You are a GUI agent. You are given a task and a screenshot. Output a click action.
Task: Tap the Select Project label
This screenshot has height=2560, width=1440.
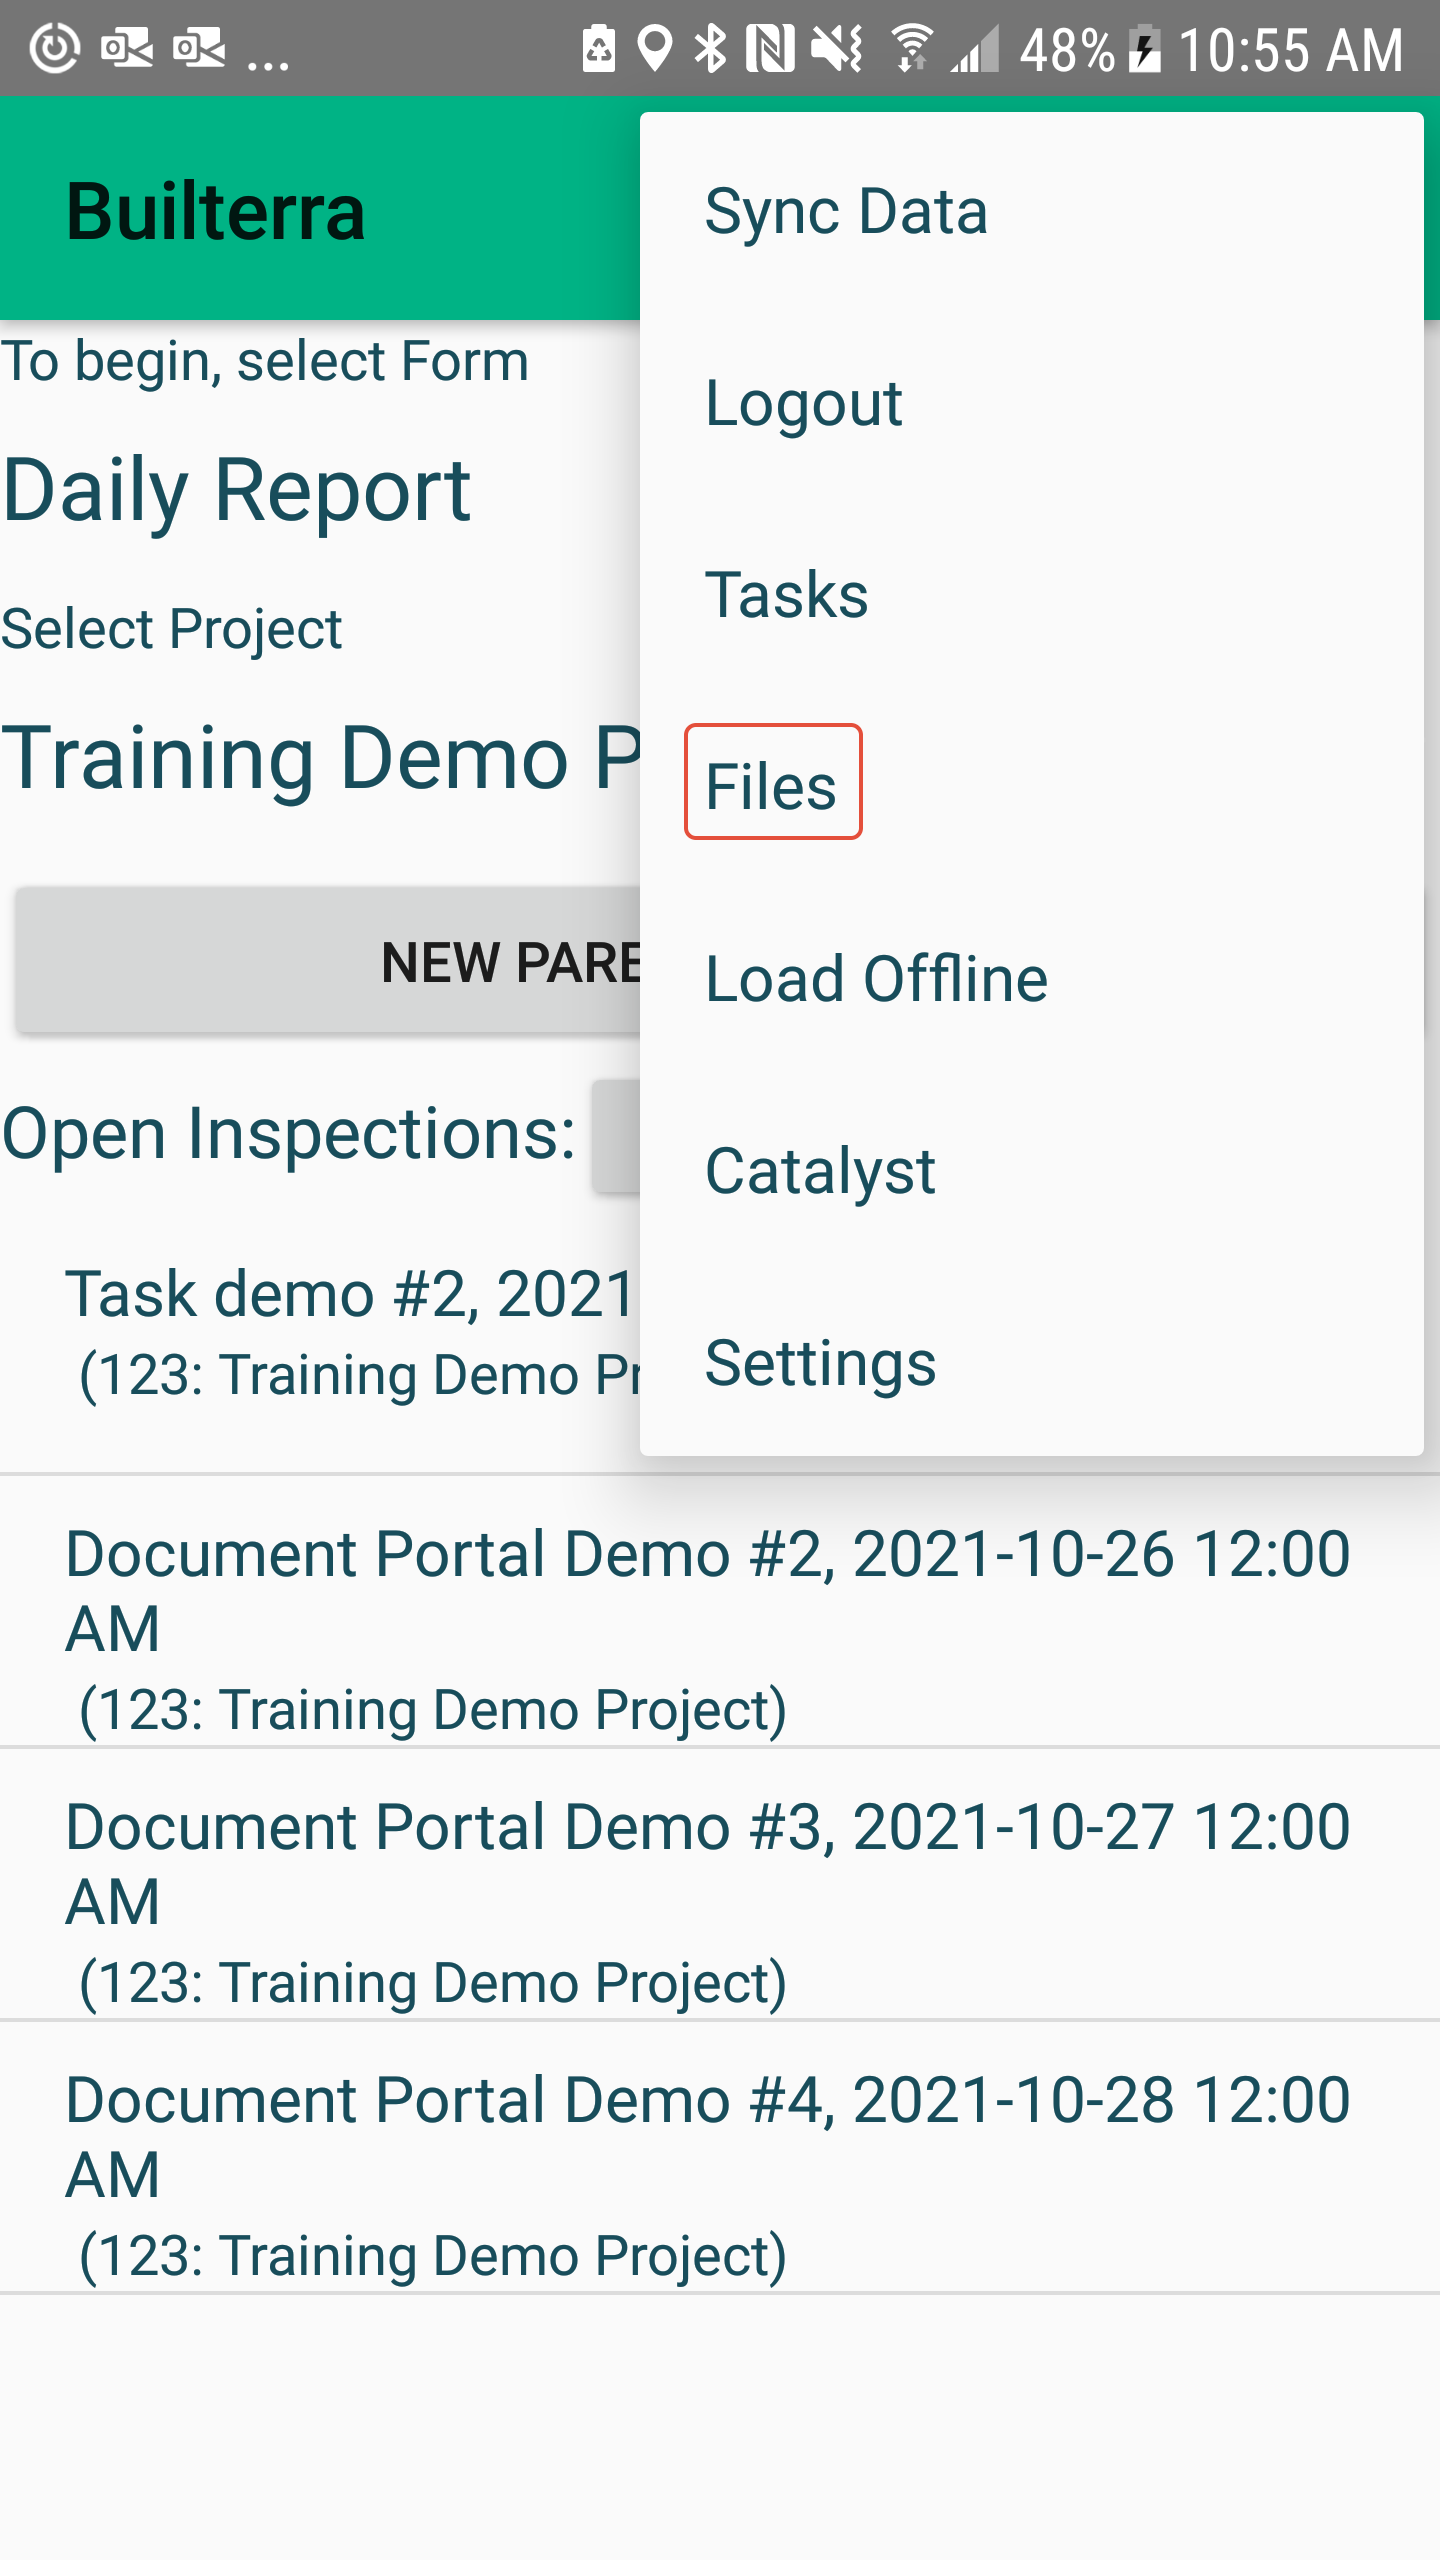click(171, 629)
